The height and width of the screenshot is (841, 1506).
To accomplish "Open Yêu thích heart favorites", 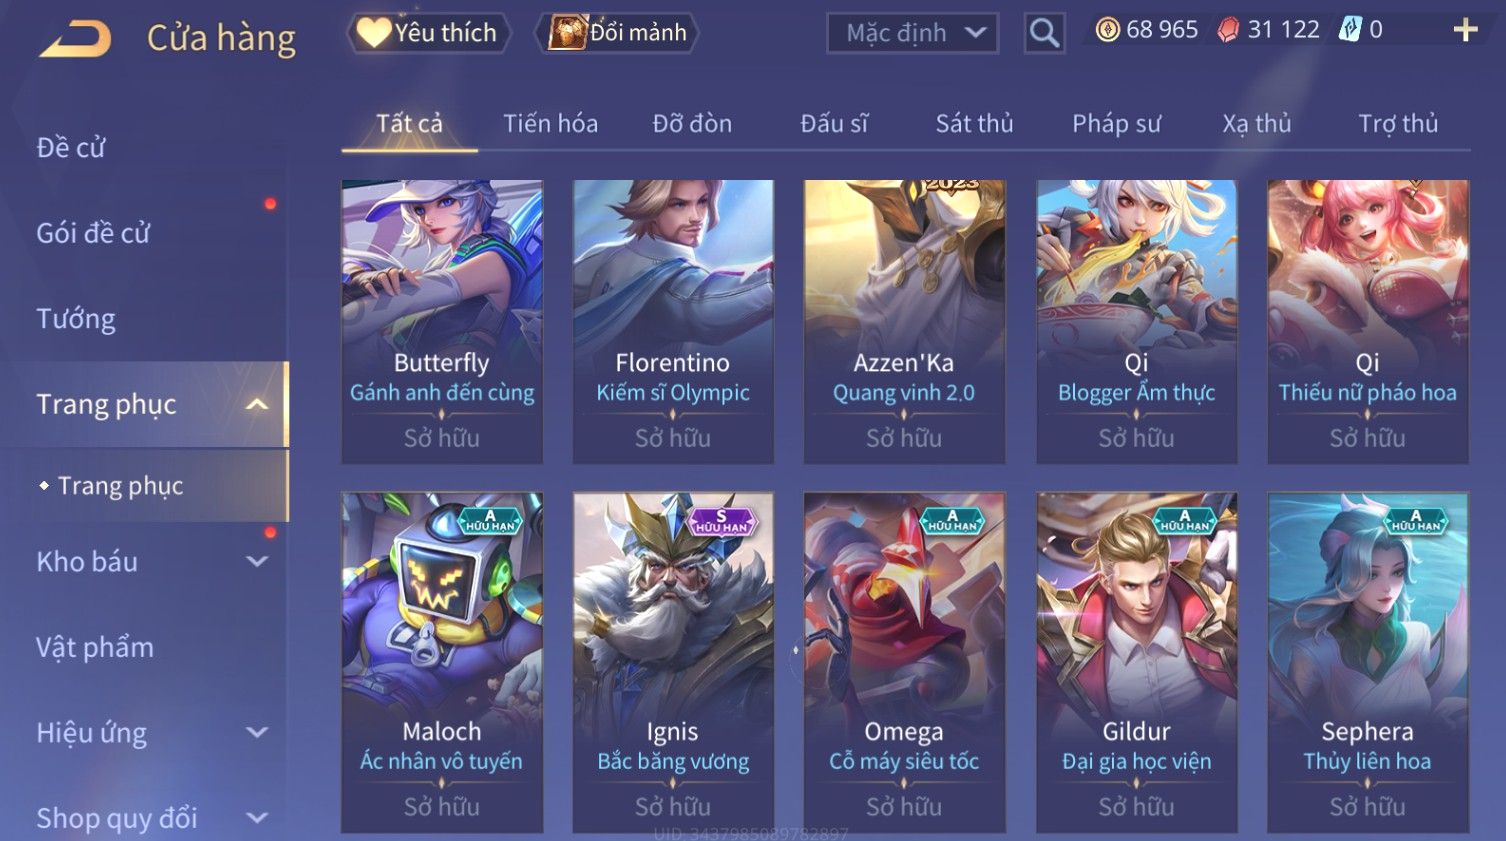I will click(x=428, y=33).
